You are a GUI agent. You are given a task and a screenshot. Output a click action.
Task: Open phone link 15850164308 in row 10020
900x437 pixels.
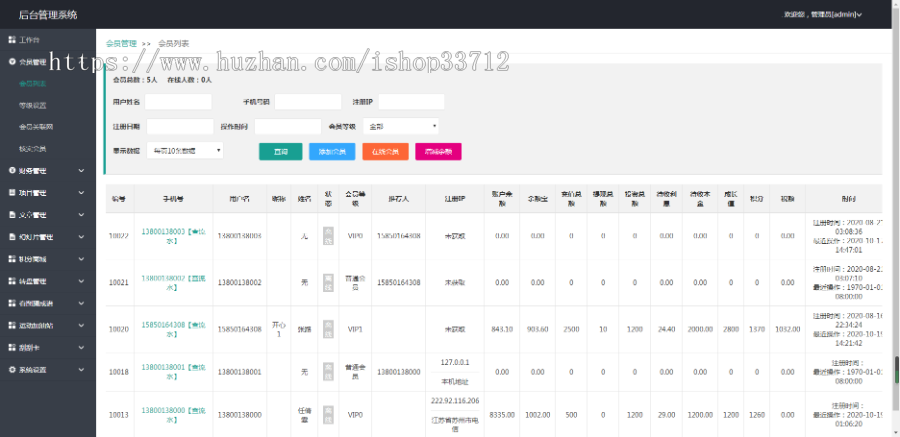[173, 329]
